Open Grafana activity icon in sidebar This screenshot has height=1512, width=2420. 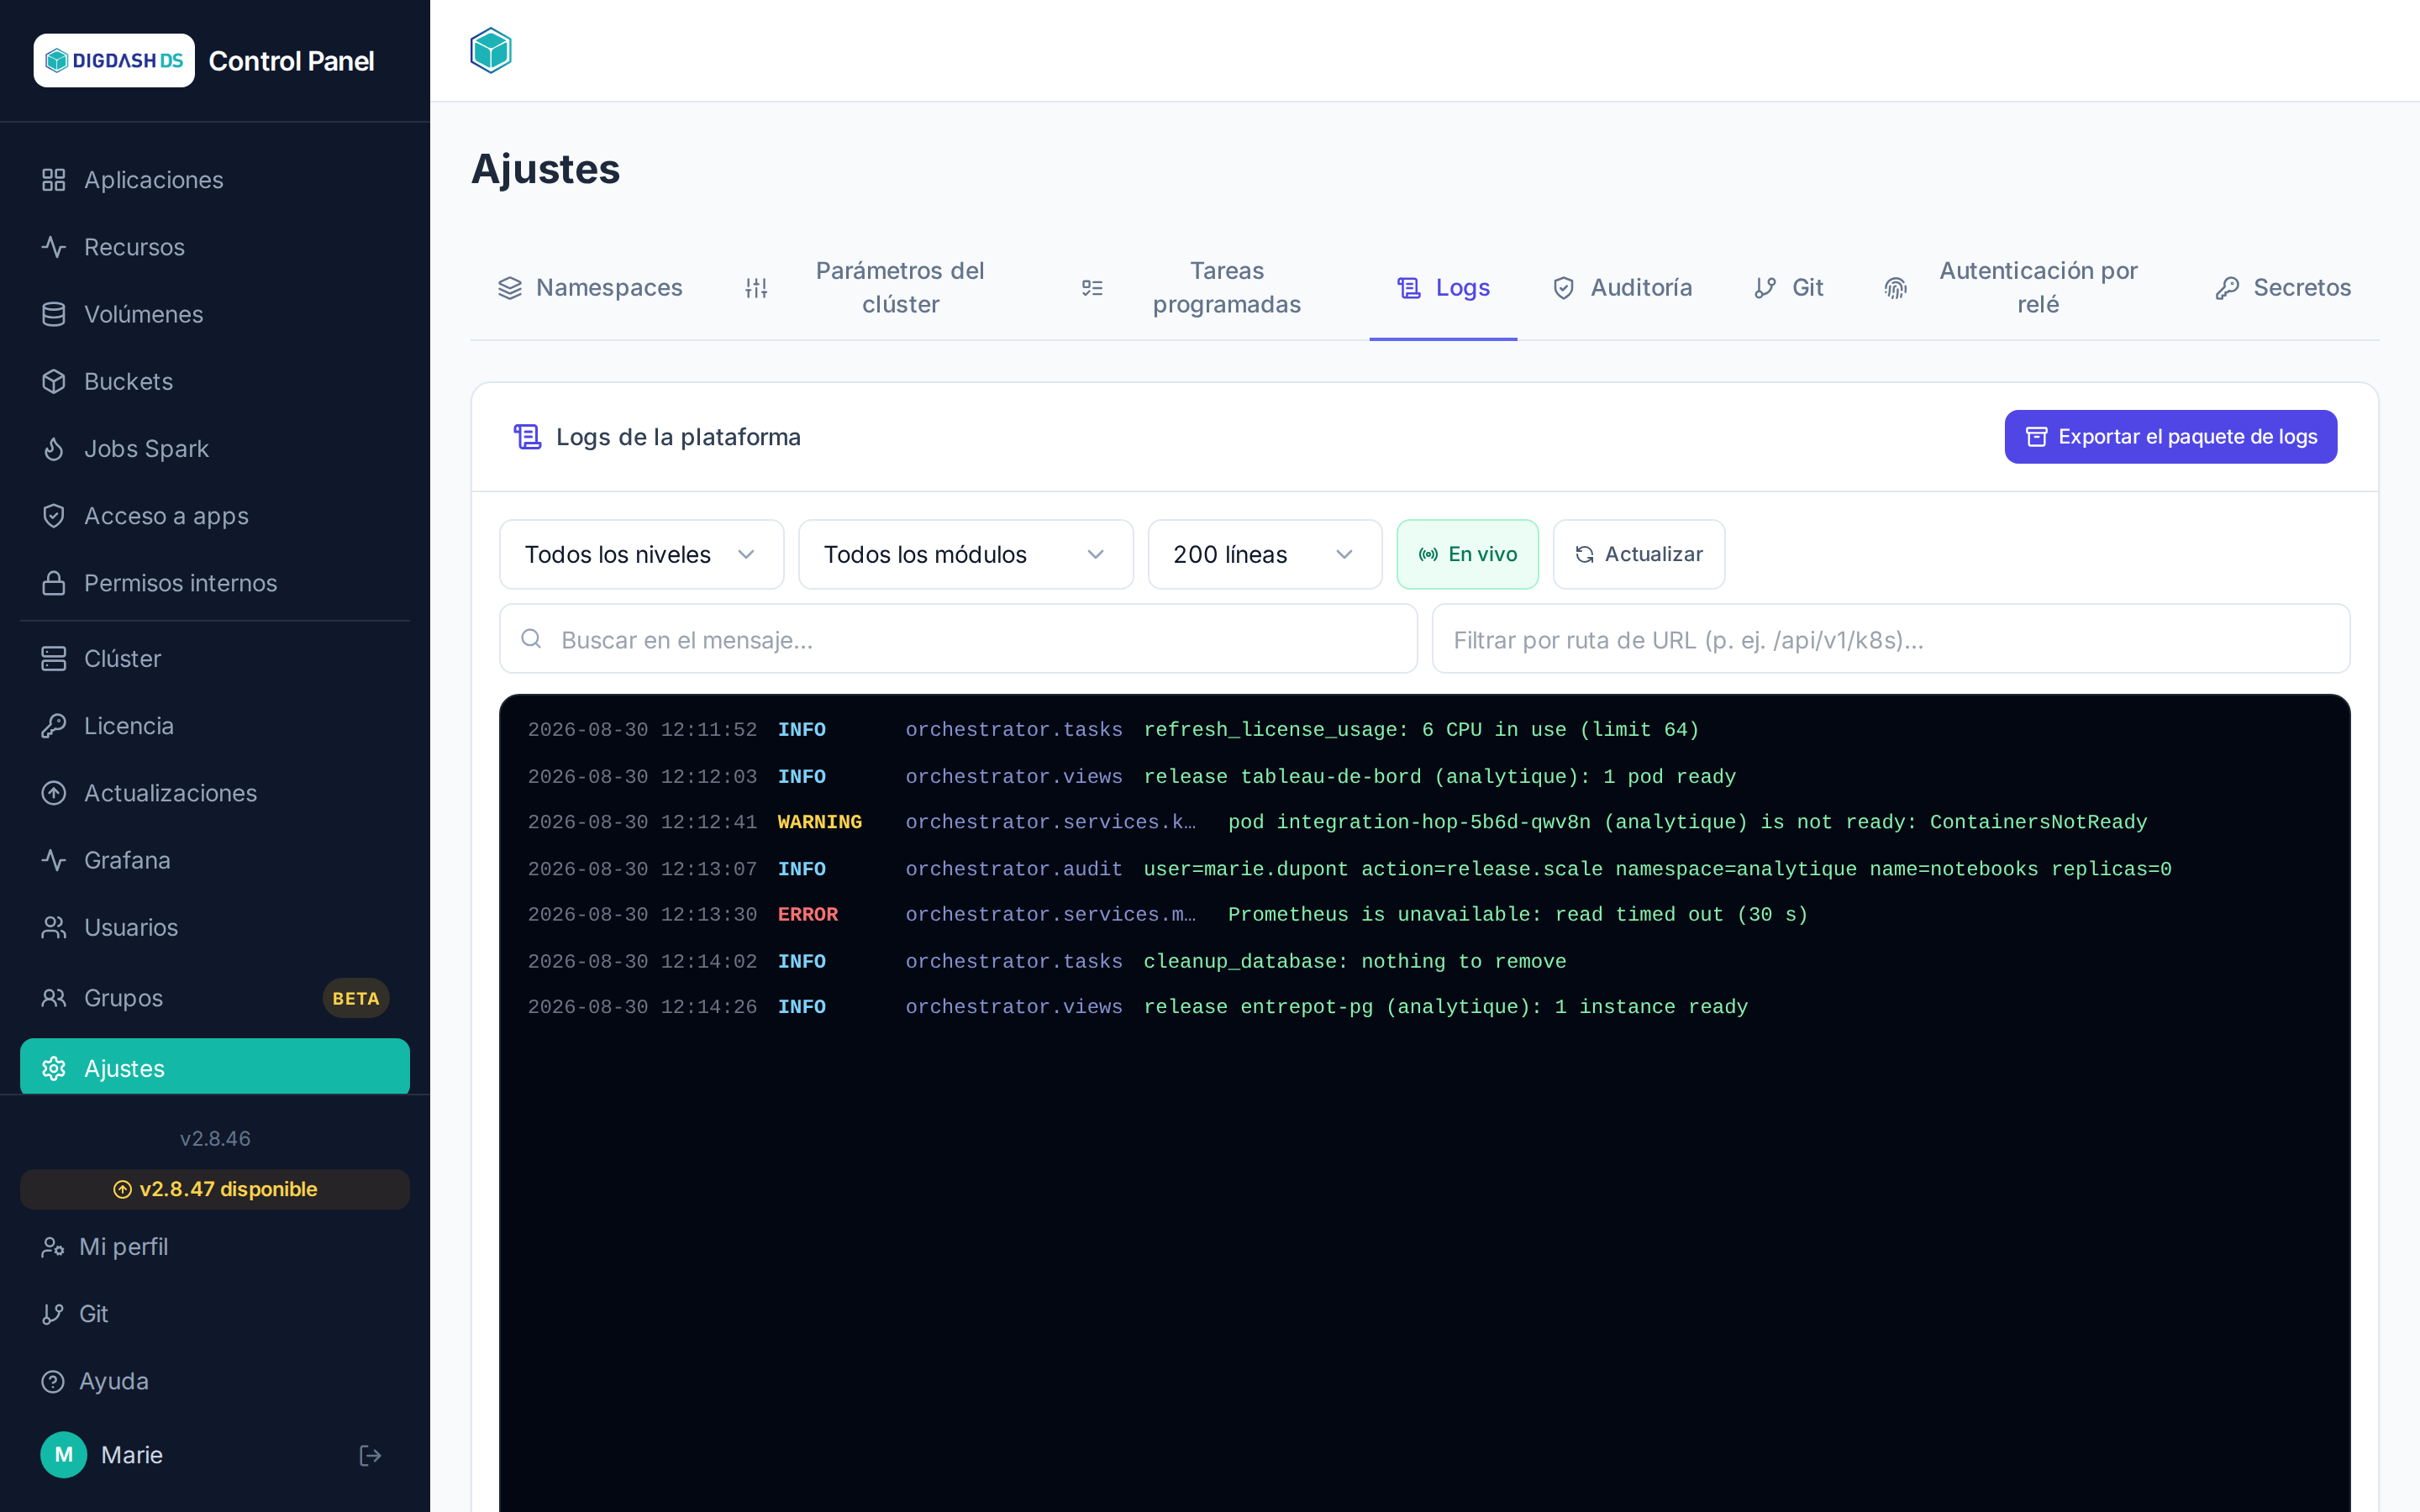pos(54,860)
